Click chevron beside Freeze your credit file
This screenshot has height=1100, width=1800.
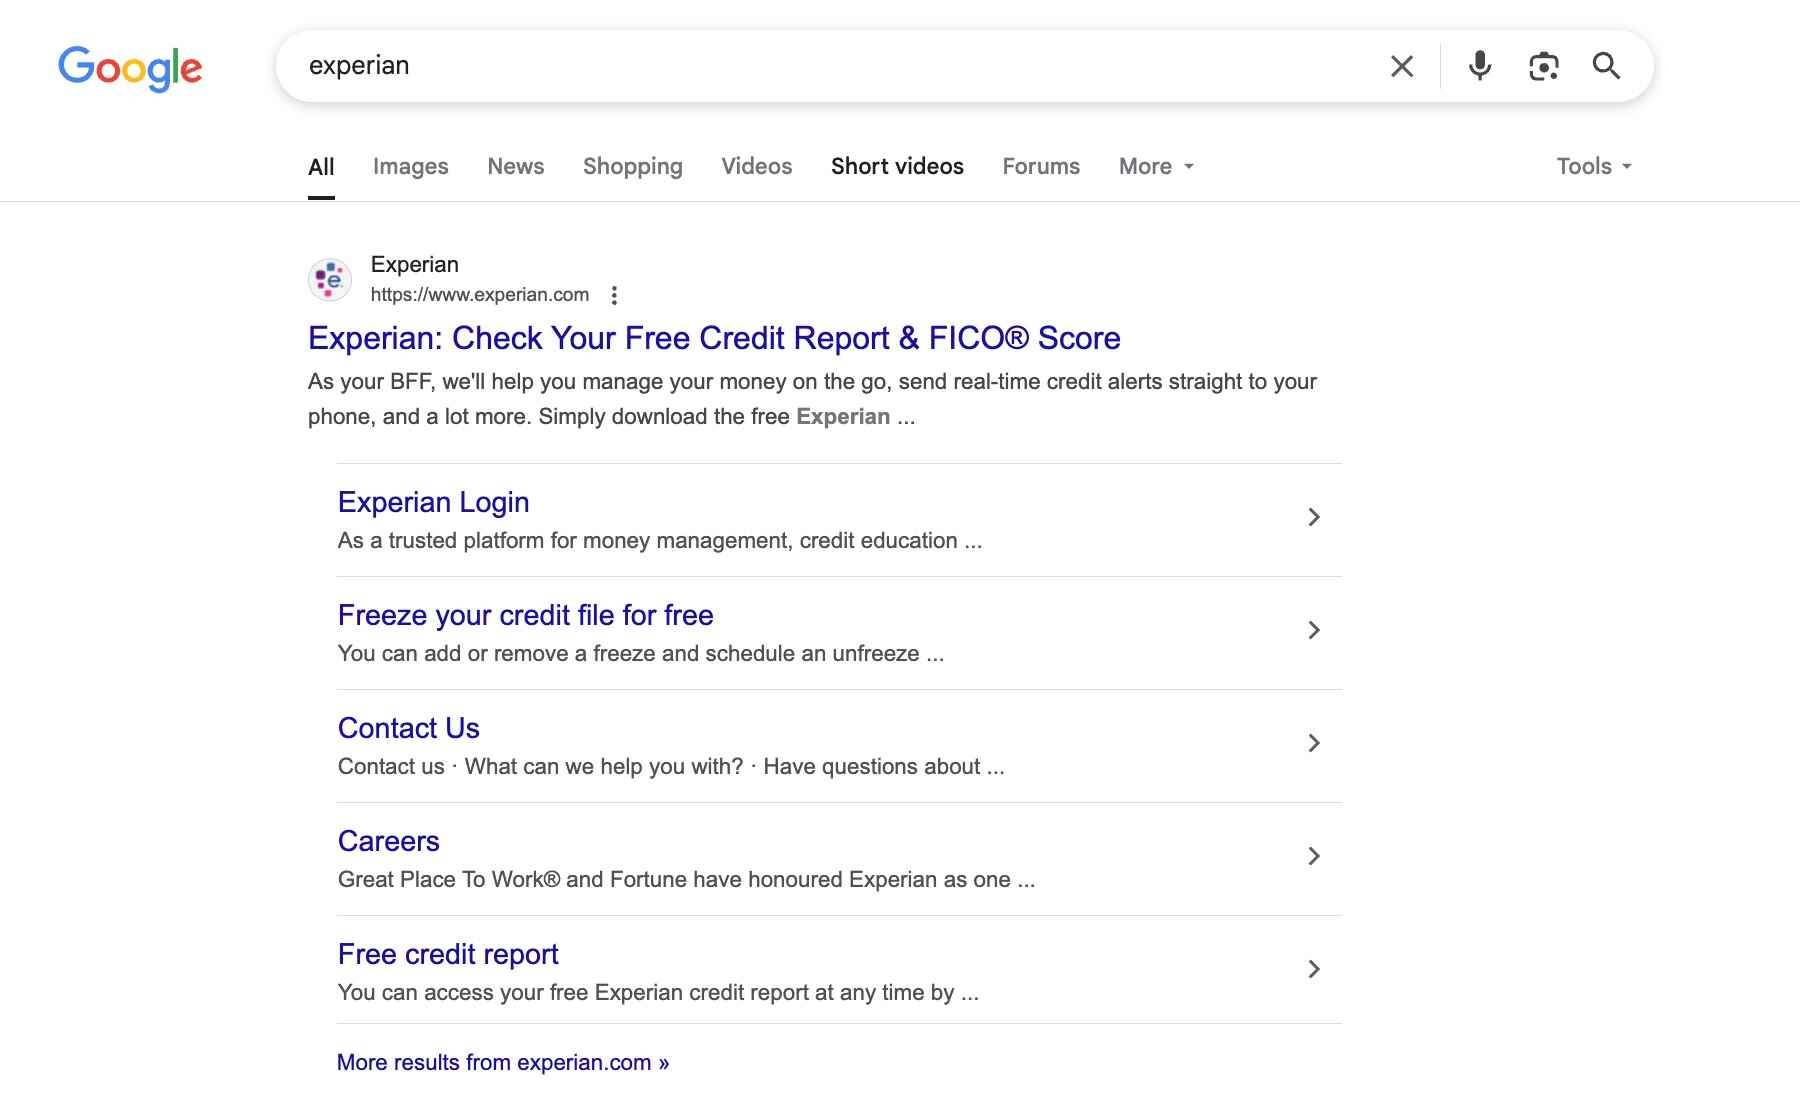(1314, 630)
